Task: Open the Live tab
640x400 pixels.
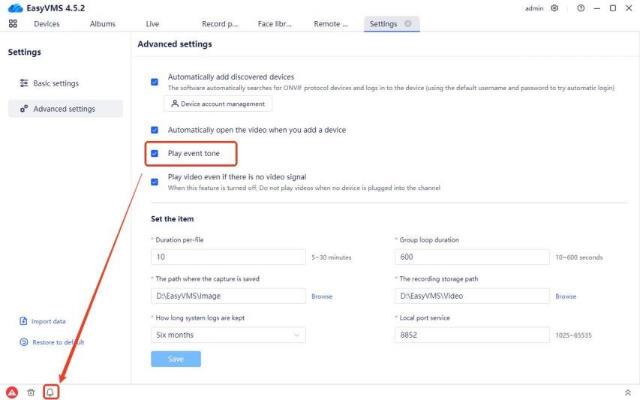Action: point(152,23)
